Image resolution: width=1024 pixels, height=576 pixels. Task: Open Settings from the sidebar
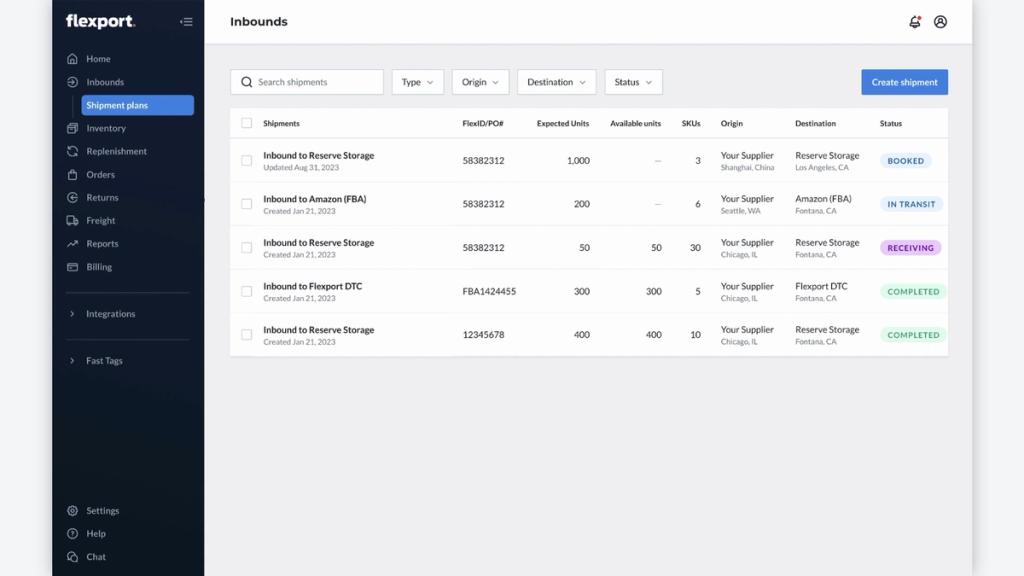tap(103, 511)
